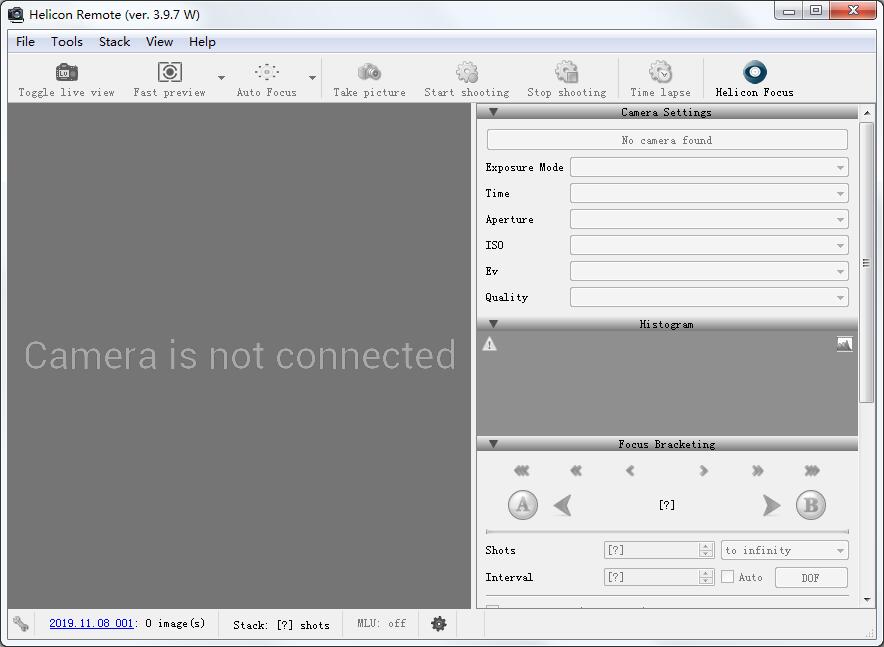Set focus point A
Viewport: 884px width, 647px height.
coord(522,505)
